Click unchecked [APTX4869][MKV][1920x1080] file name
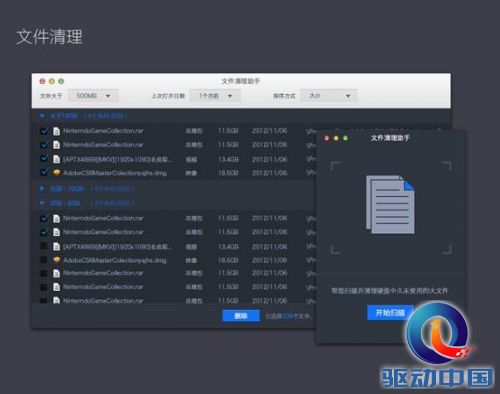The image size is (500, 394). pyautogui.click(x=117, y=247)
